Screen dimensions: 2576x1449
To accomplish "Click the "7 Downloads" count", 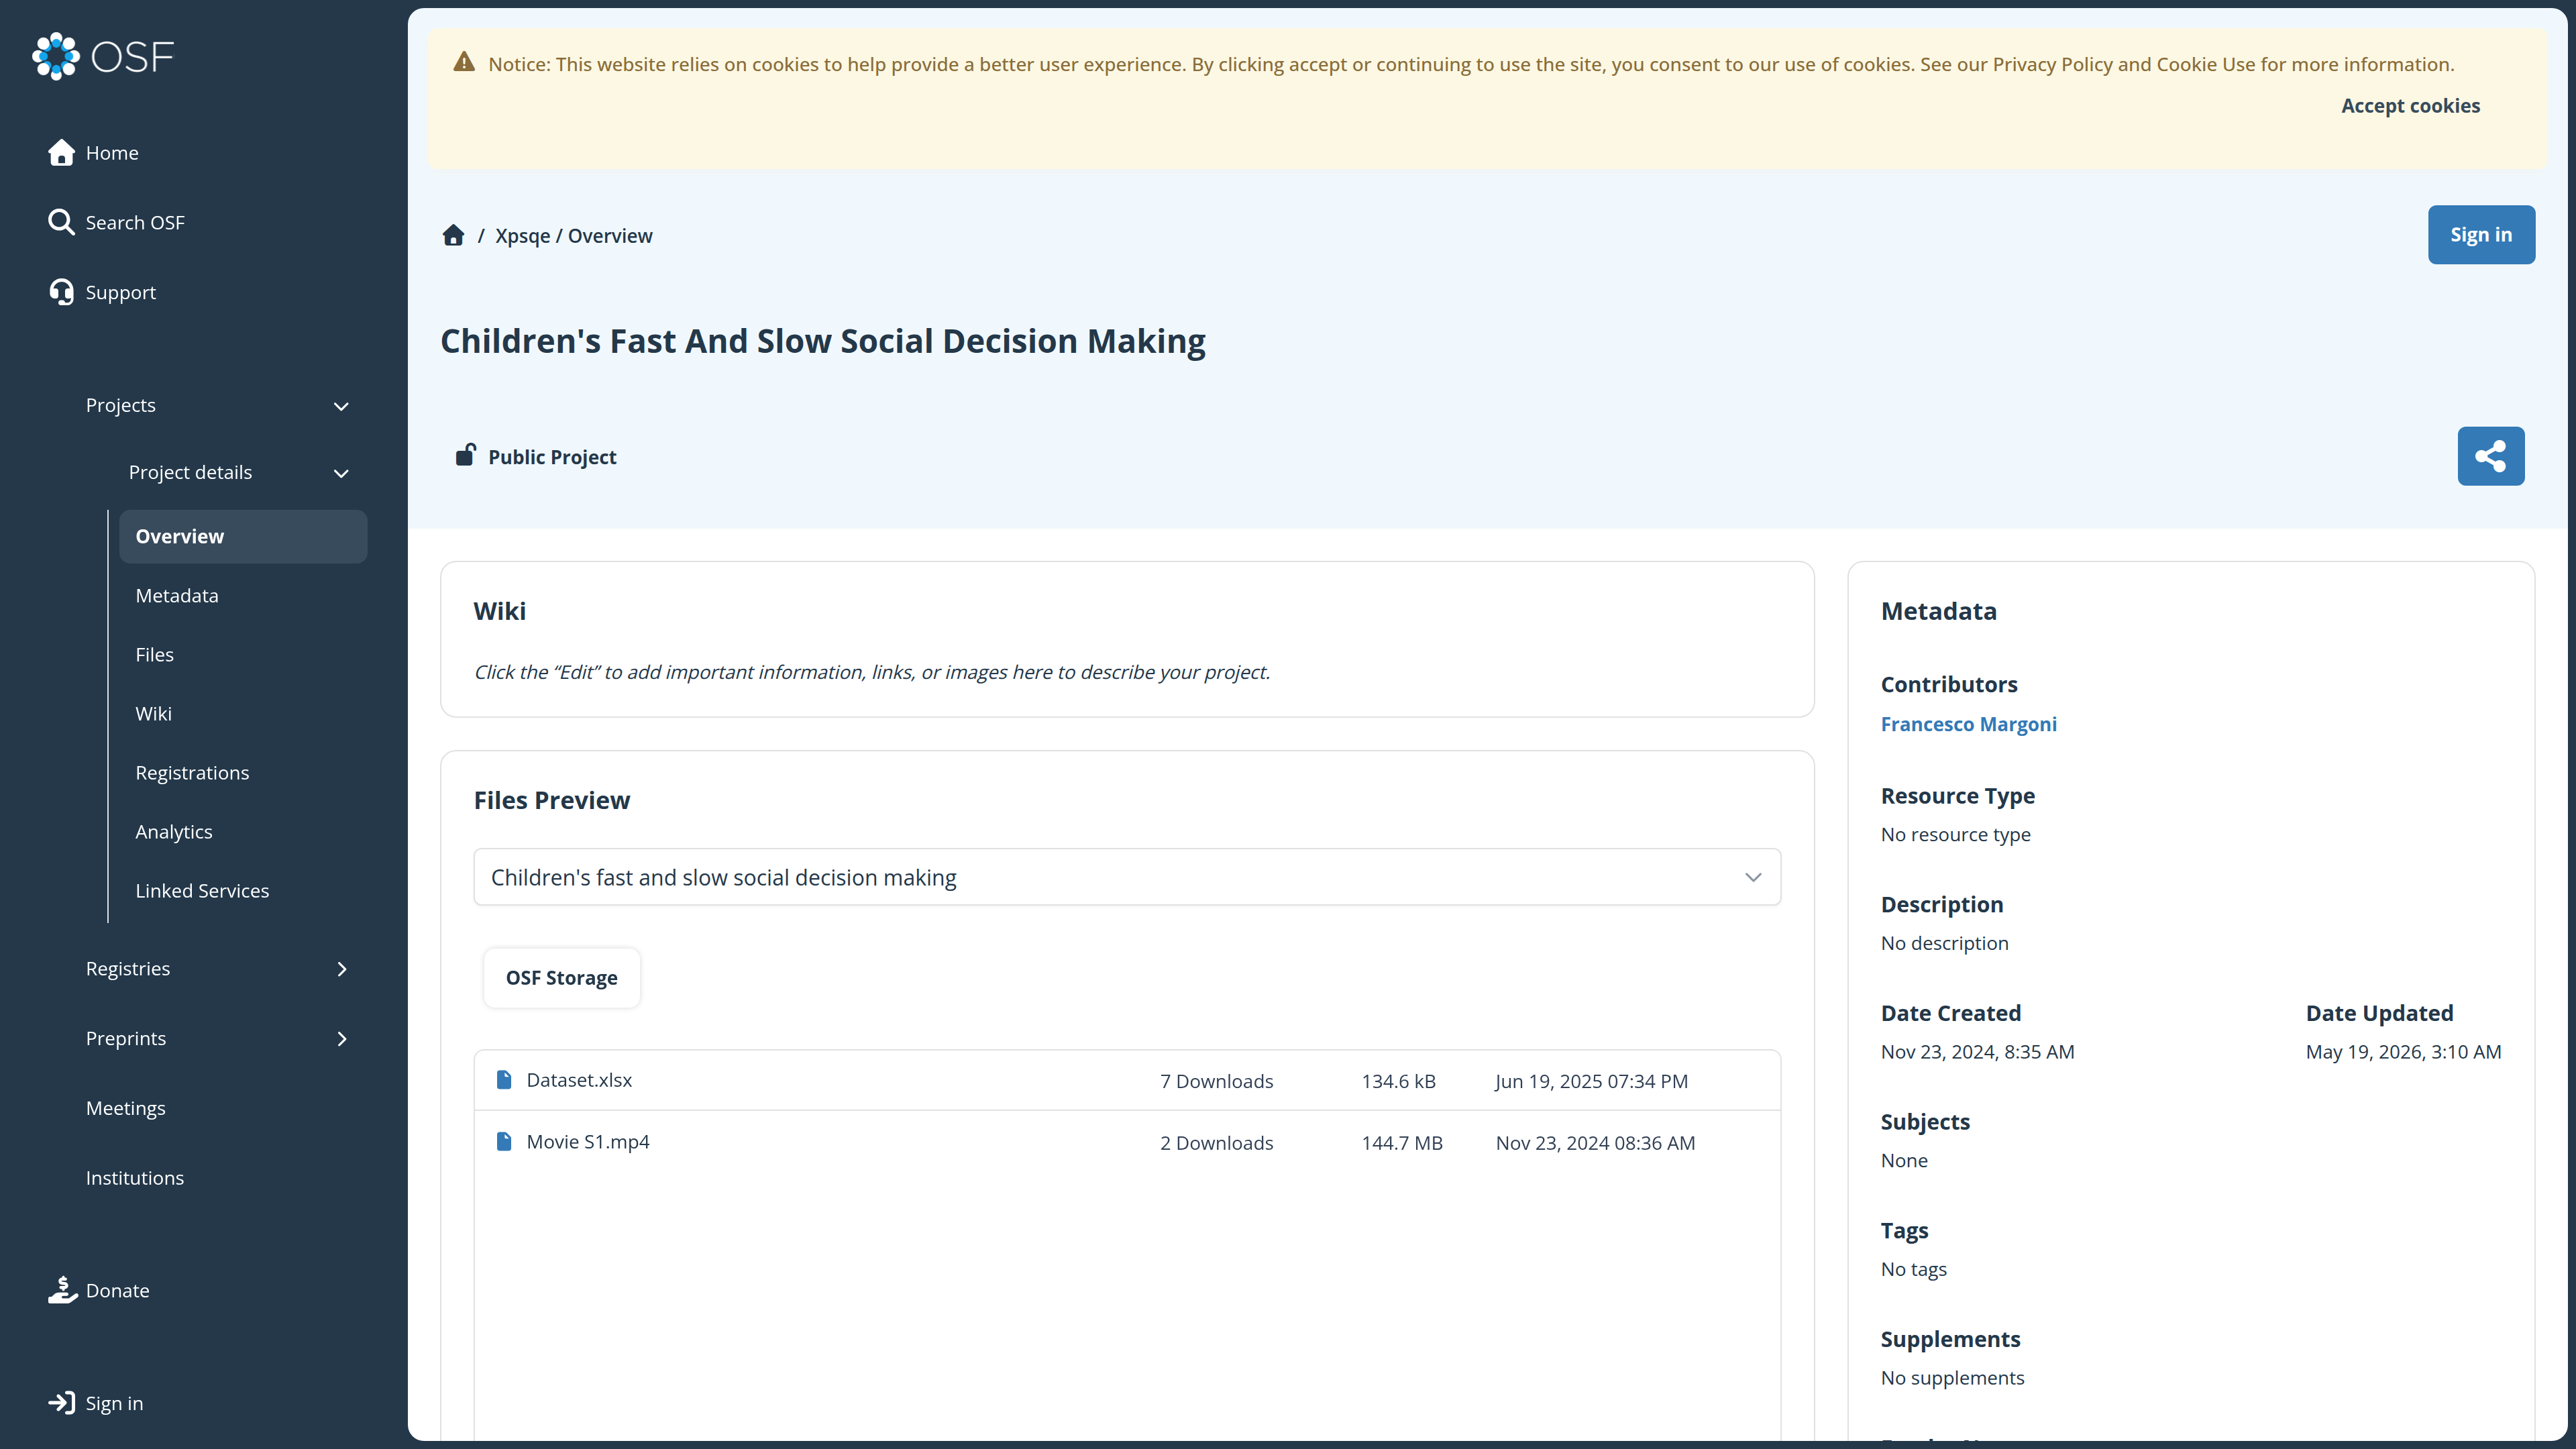I will 1216,1081.
